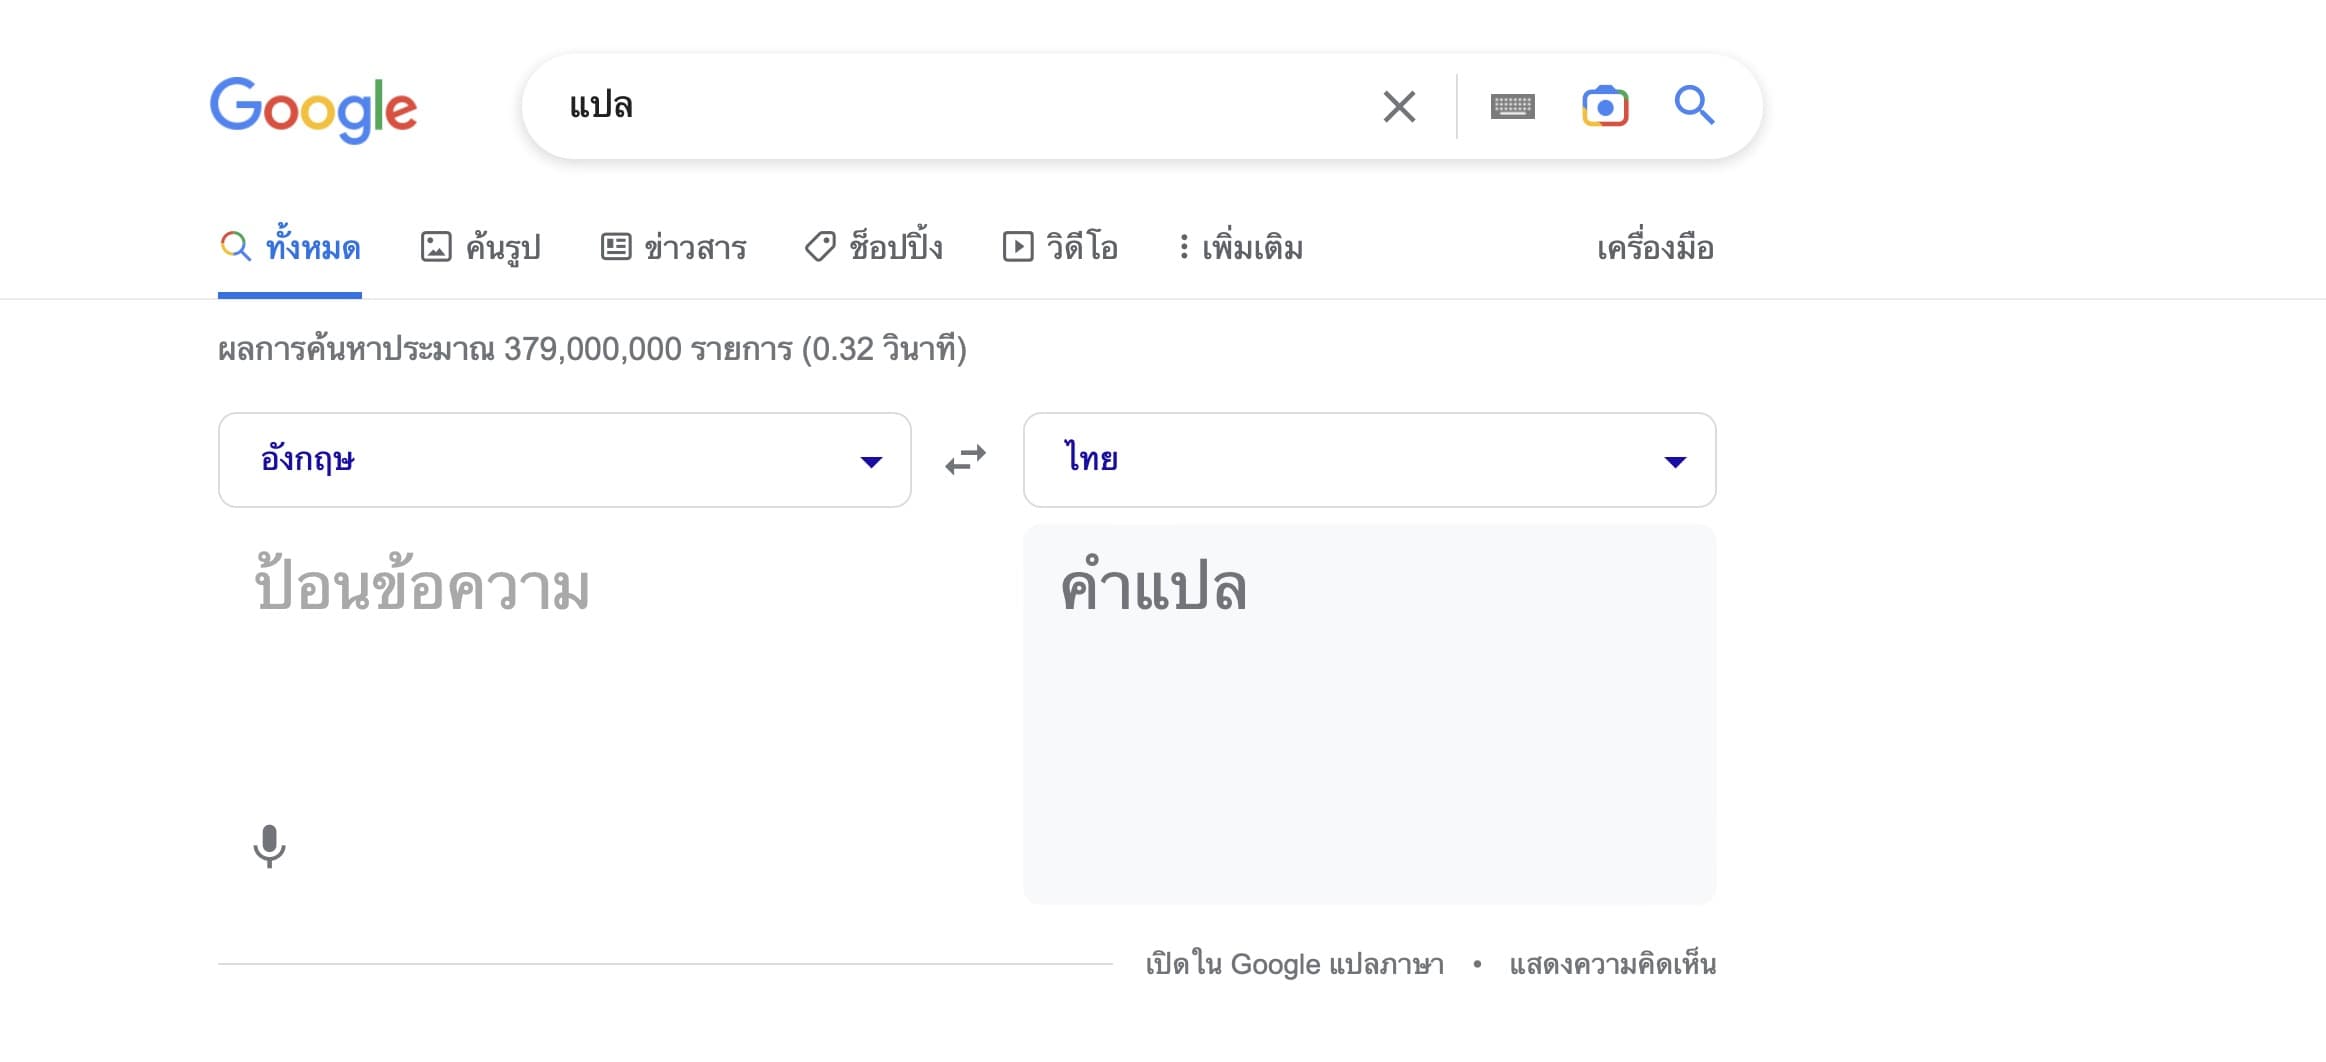Open the อังกฤษ source language dropdown
Screen dimensions: 2326x1062
pyautogui.click(x=564, y=460)
